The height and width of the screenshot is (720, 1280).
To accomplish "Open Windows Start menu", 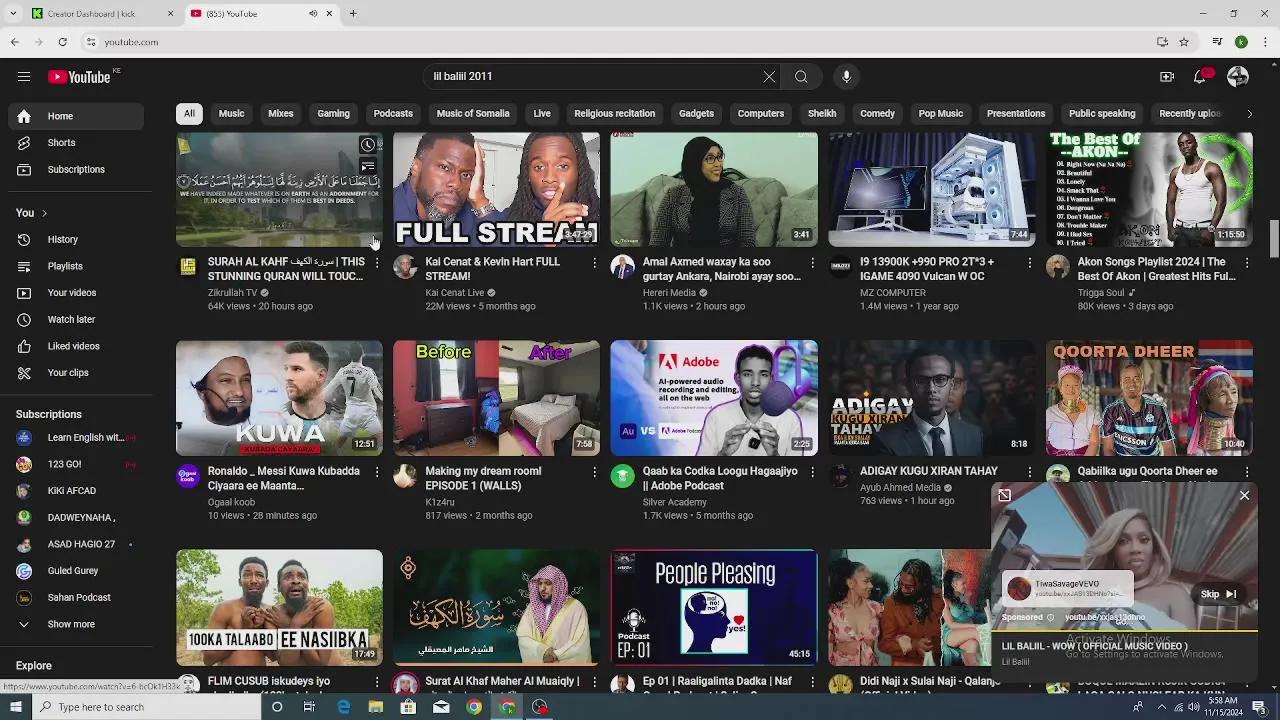I will pyautogui.click(x=16, y=707).
